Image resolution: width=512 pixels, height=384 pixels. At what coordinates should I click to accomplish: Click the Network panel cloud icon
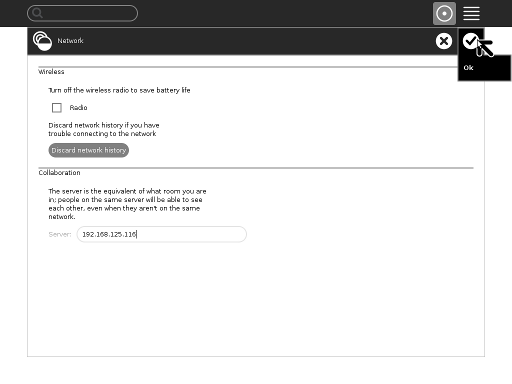pos(42,41)
